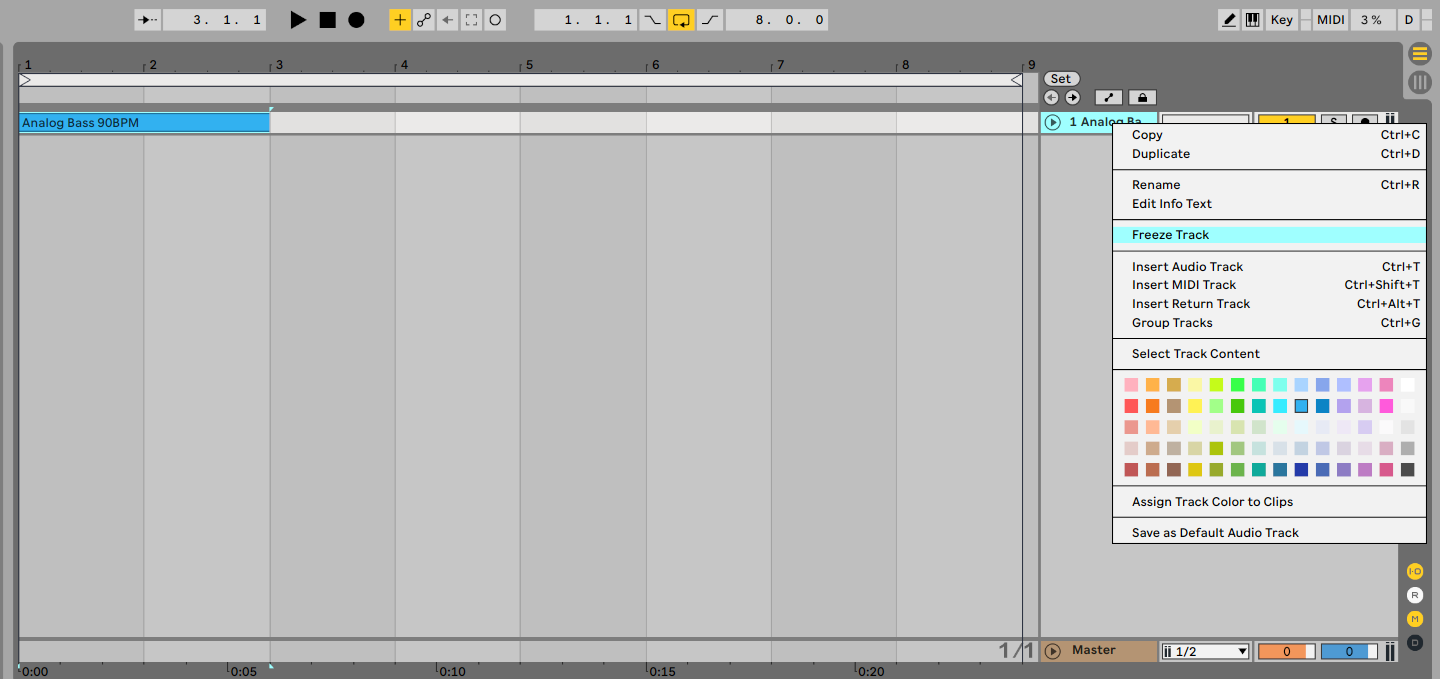Choose Insert Audio Track menu item
The height and width of the screenshot is (679, 1440).
(1269, 267)
